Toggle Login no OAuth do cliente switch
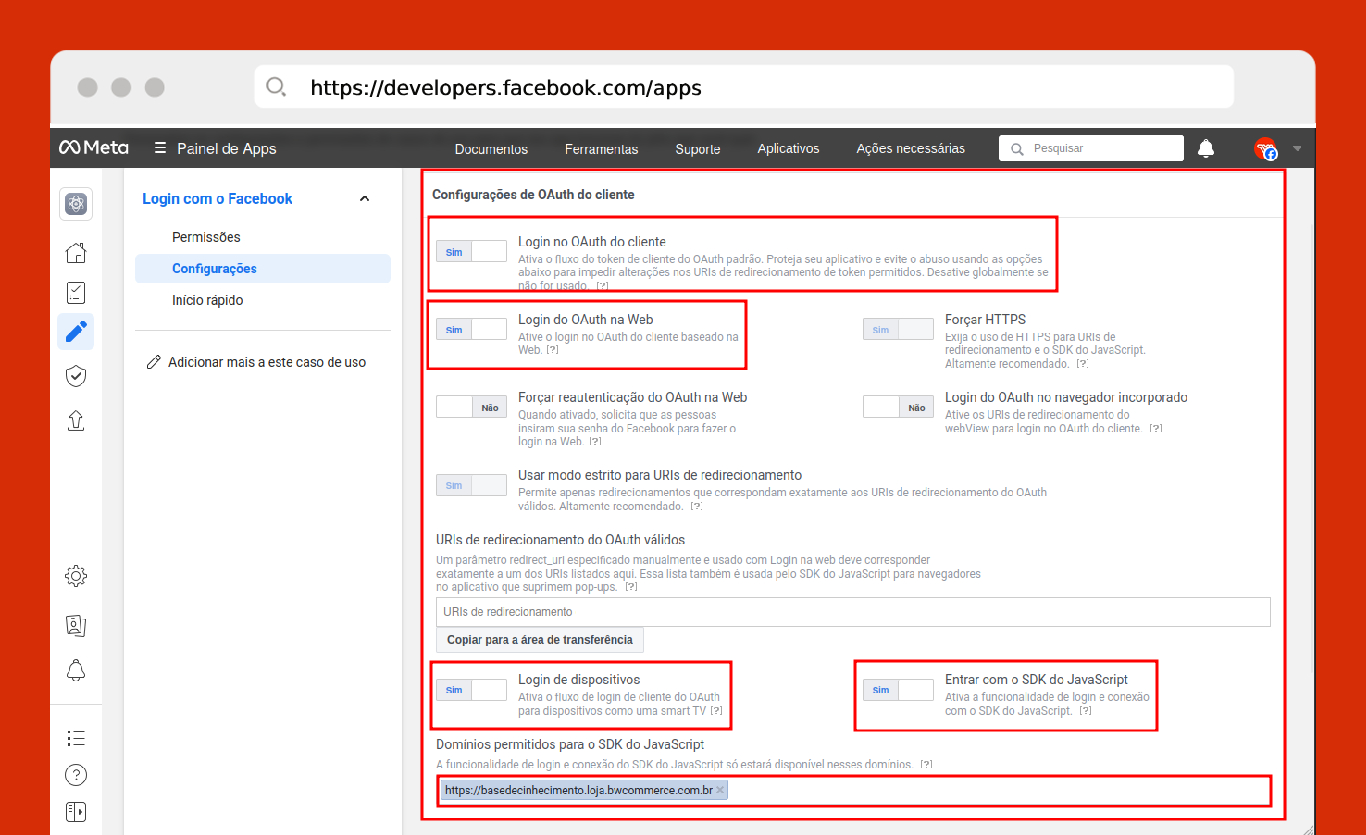Viewport: 1366px width, 835px height. [x=471, y=252]
